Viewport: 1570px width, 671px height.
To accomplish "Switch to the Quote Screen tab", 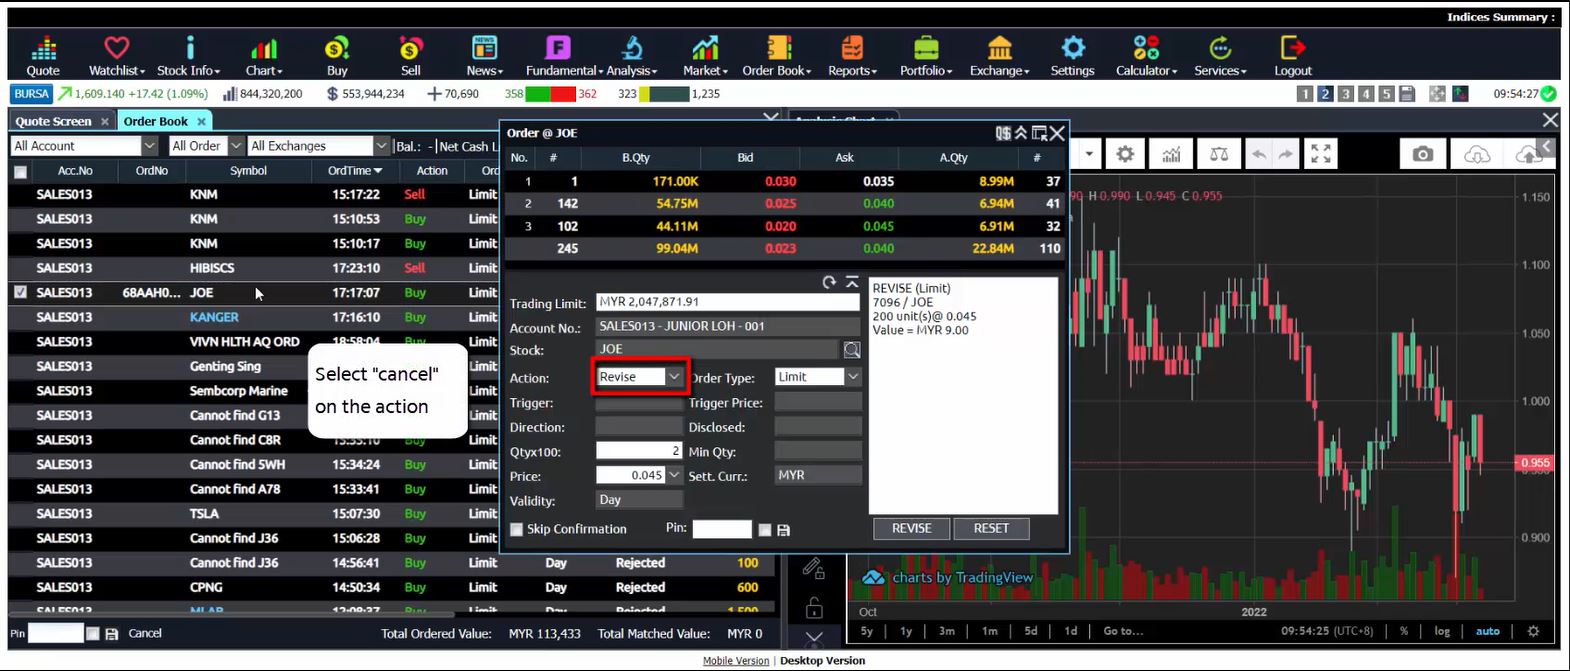I will pyautogui.click(x=53, y=121).
